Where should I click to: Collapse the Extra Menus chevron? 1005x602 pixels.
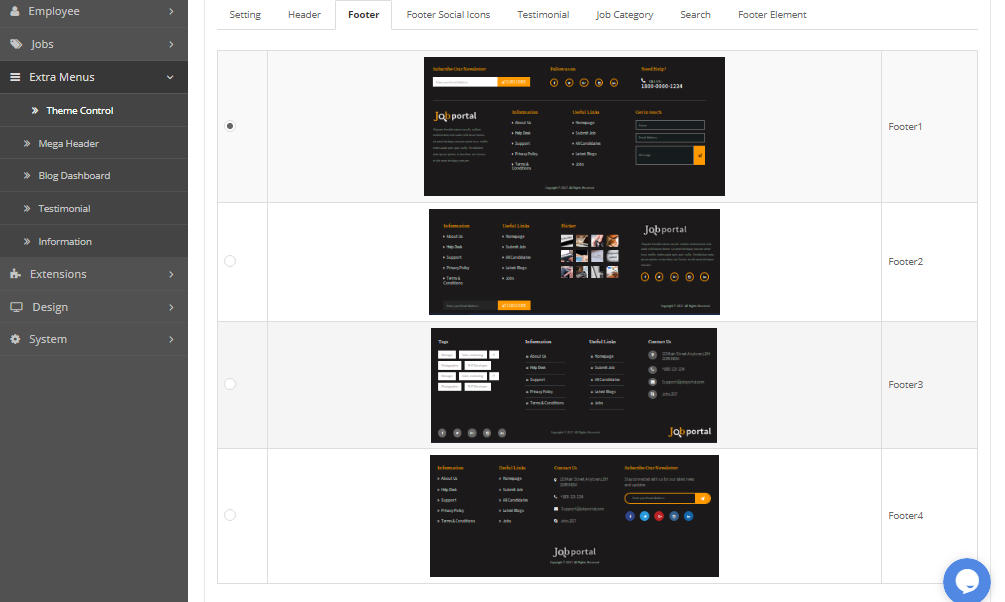click(171, 77)
